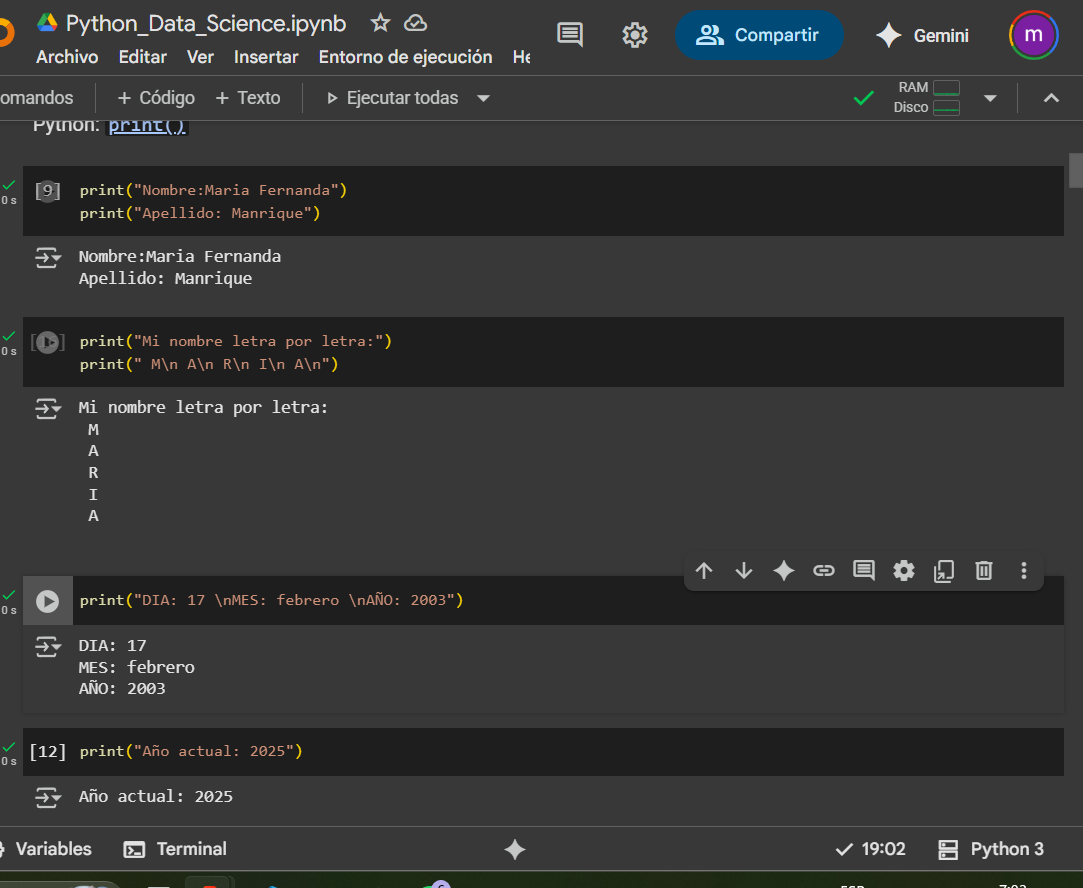Open RAM and Disco resource indicator
The image size is (1083, 888).
click(x=927, y=98)
